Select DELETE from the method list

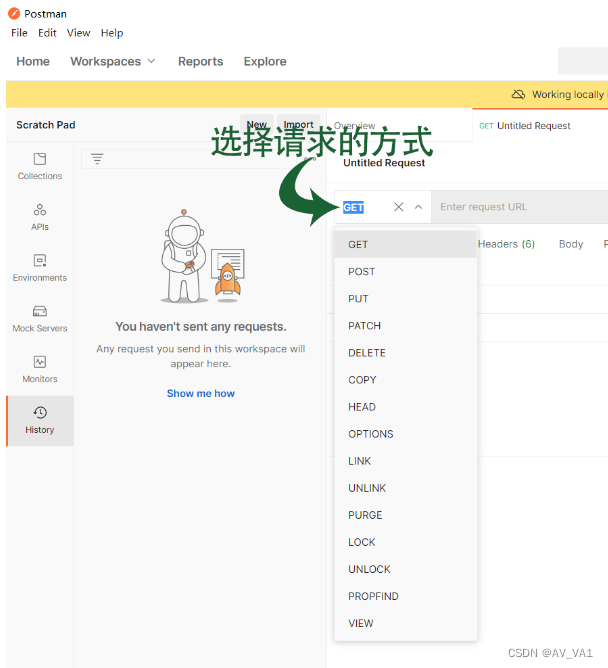click(x=405, y=353)
